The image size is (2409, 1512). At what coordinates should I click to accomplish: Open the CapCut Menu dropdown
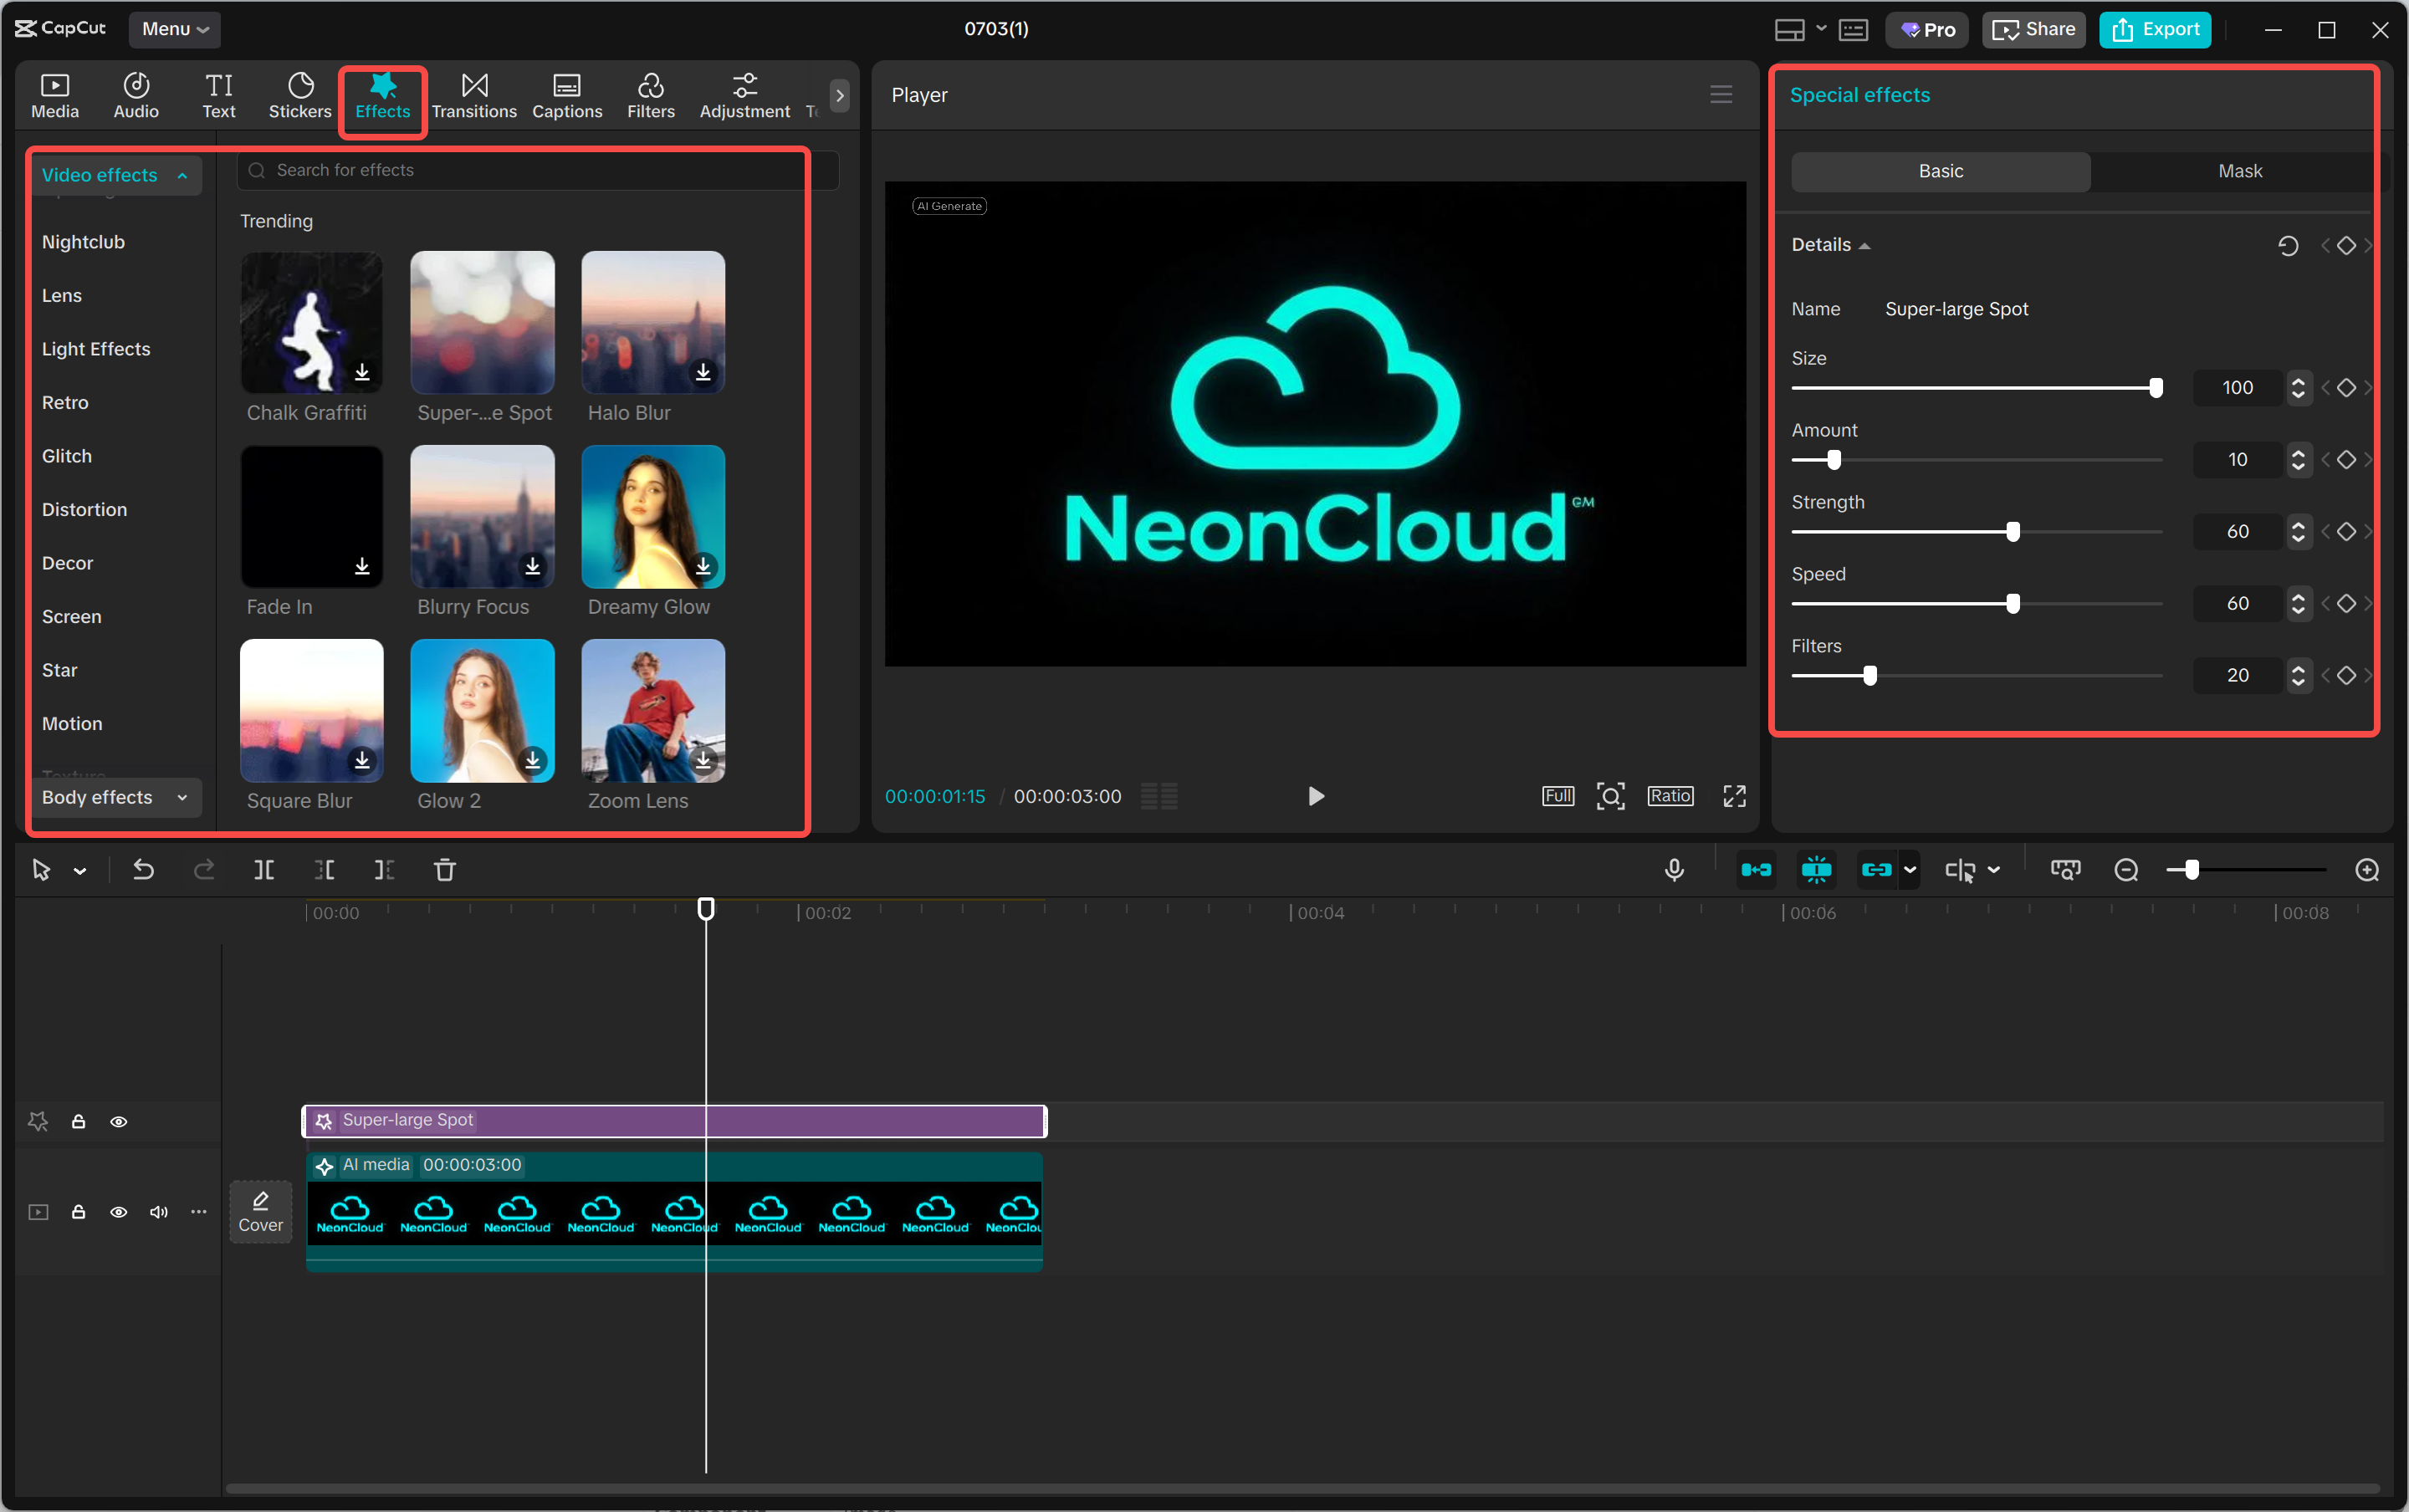pyautogui.click(x=174, y=29)
